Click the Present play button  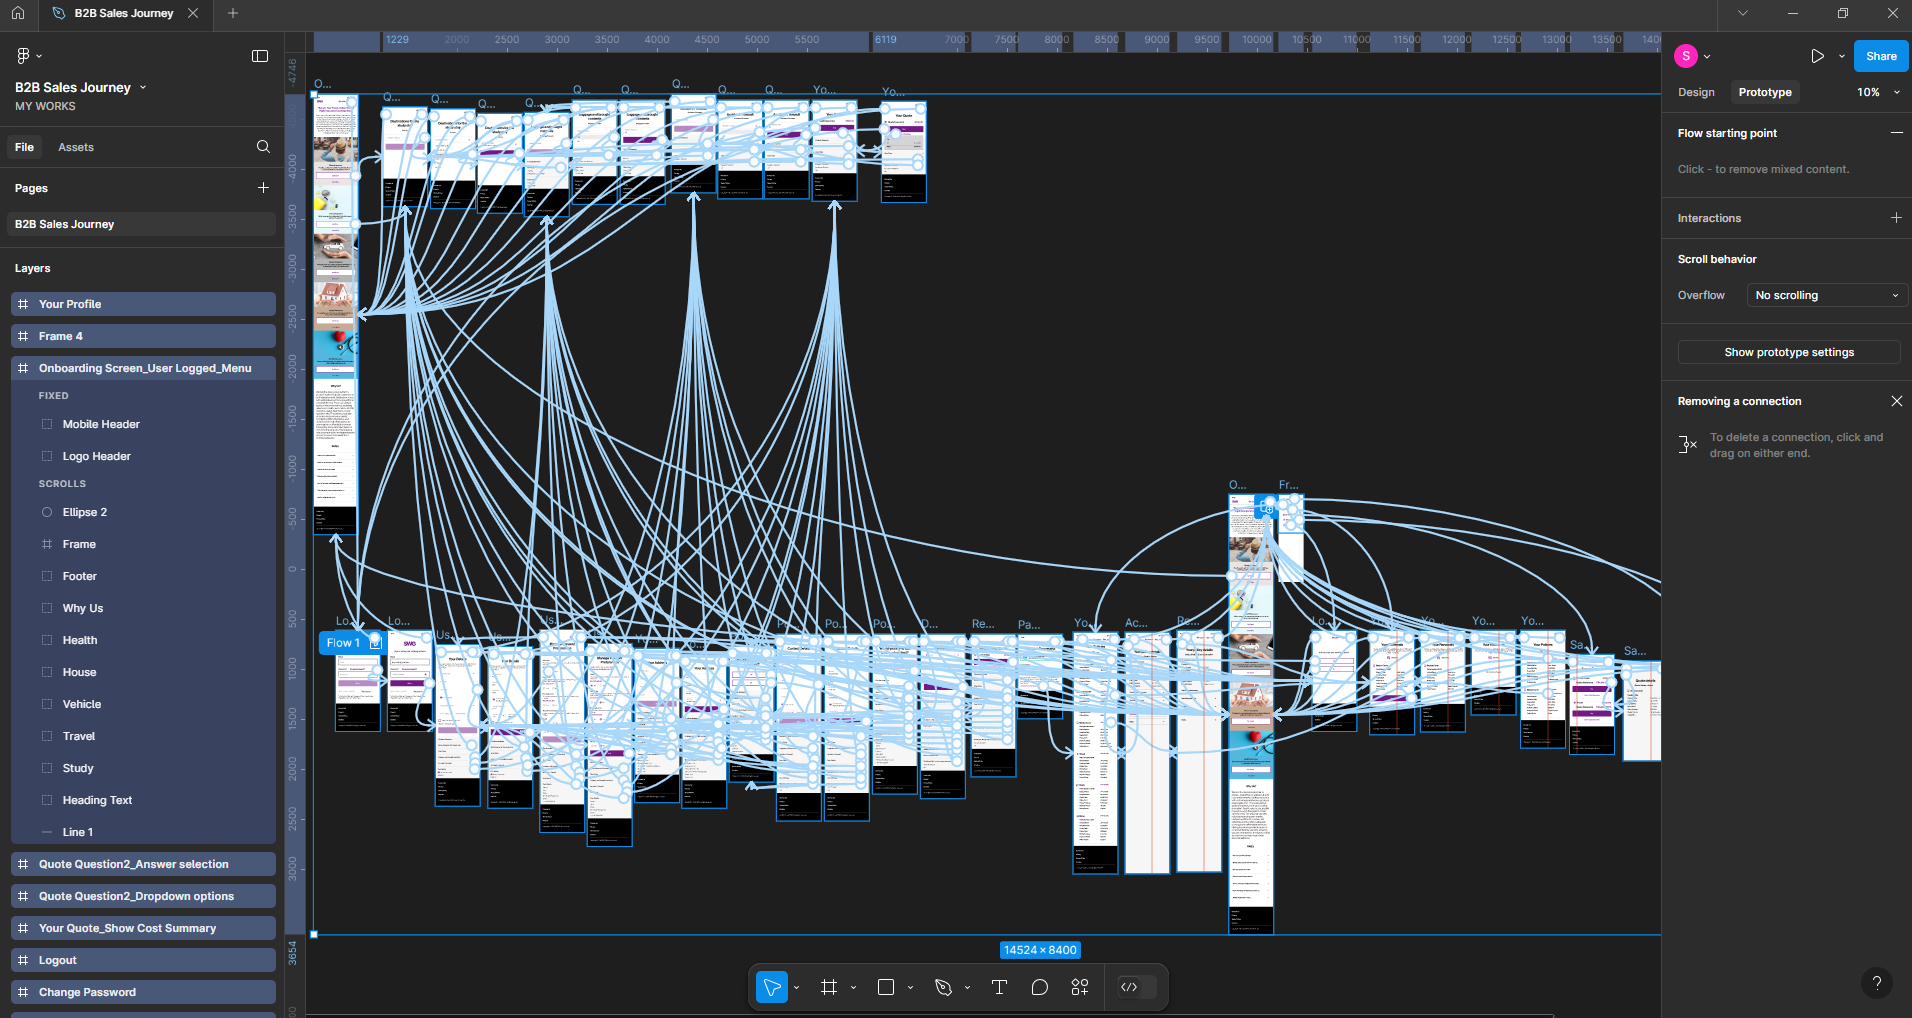pos(1817,56)
